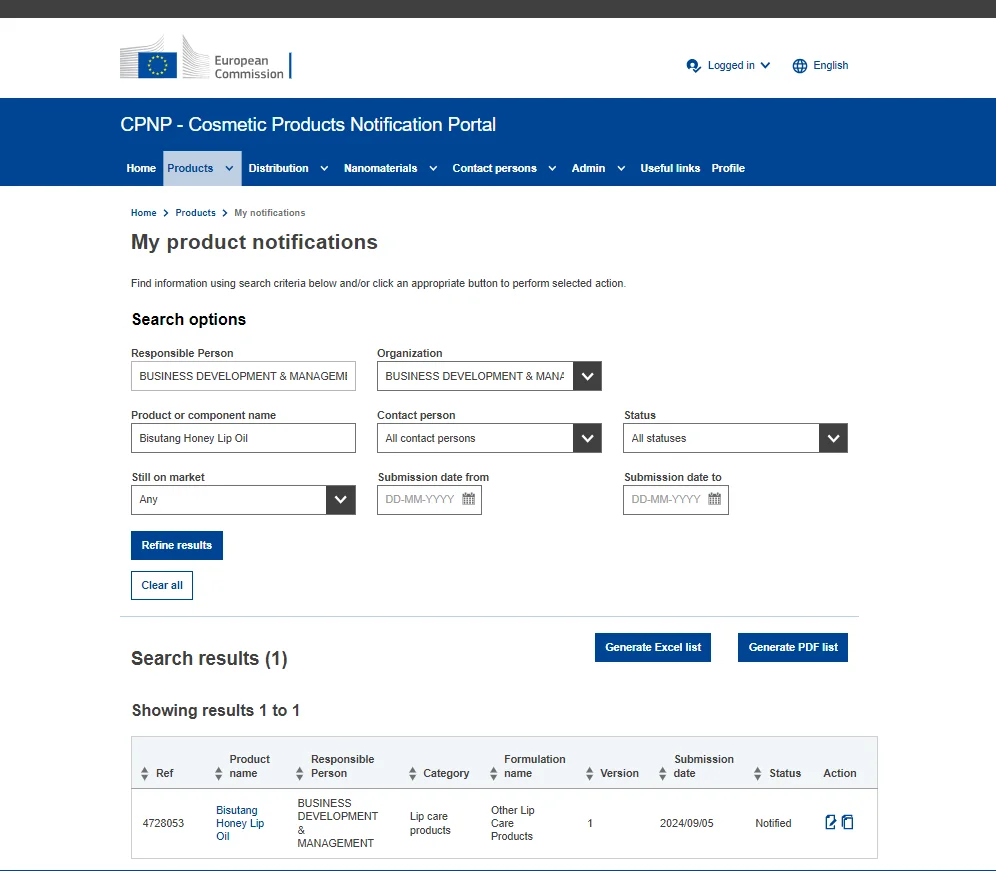Screen dimensions: 996x871
Task: Open the Distribution menu
Action: [288, 168]
